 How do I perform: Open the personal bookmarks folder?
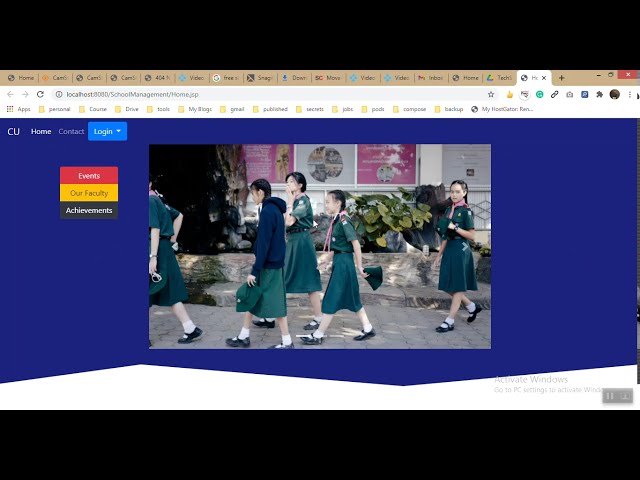pyautogui.click(x=55, y=109)
